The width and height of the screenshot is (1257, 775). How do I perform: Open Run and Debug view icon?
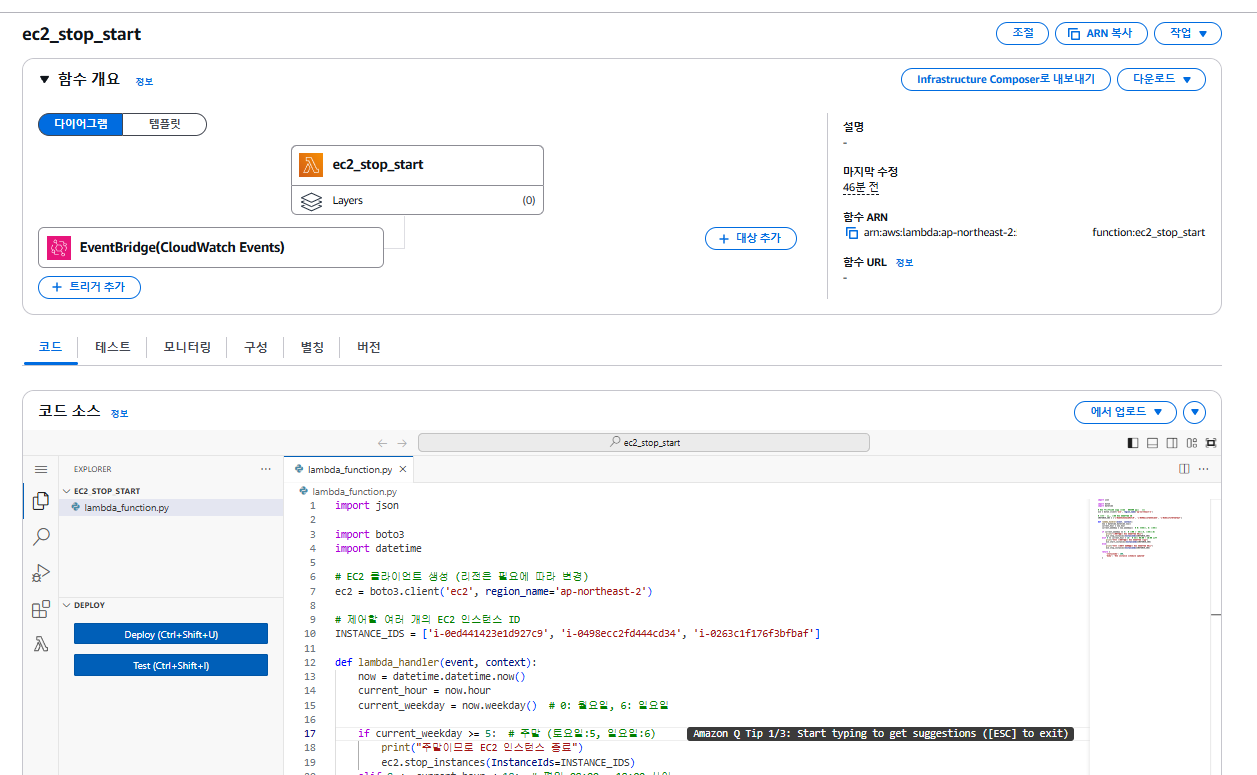coord(41,573)
